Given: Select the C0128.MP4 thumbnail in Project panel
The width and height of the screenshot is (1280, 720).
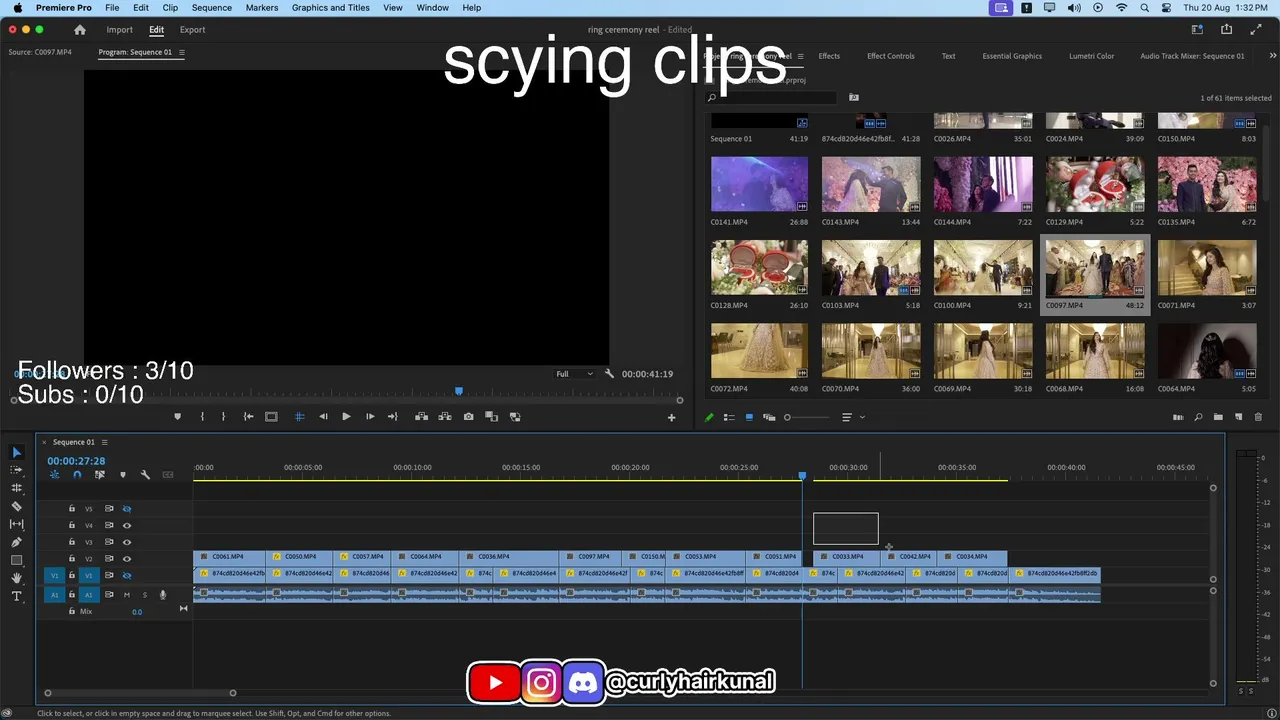Looking at the screenshot, I should (759, 267).
